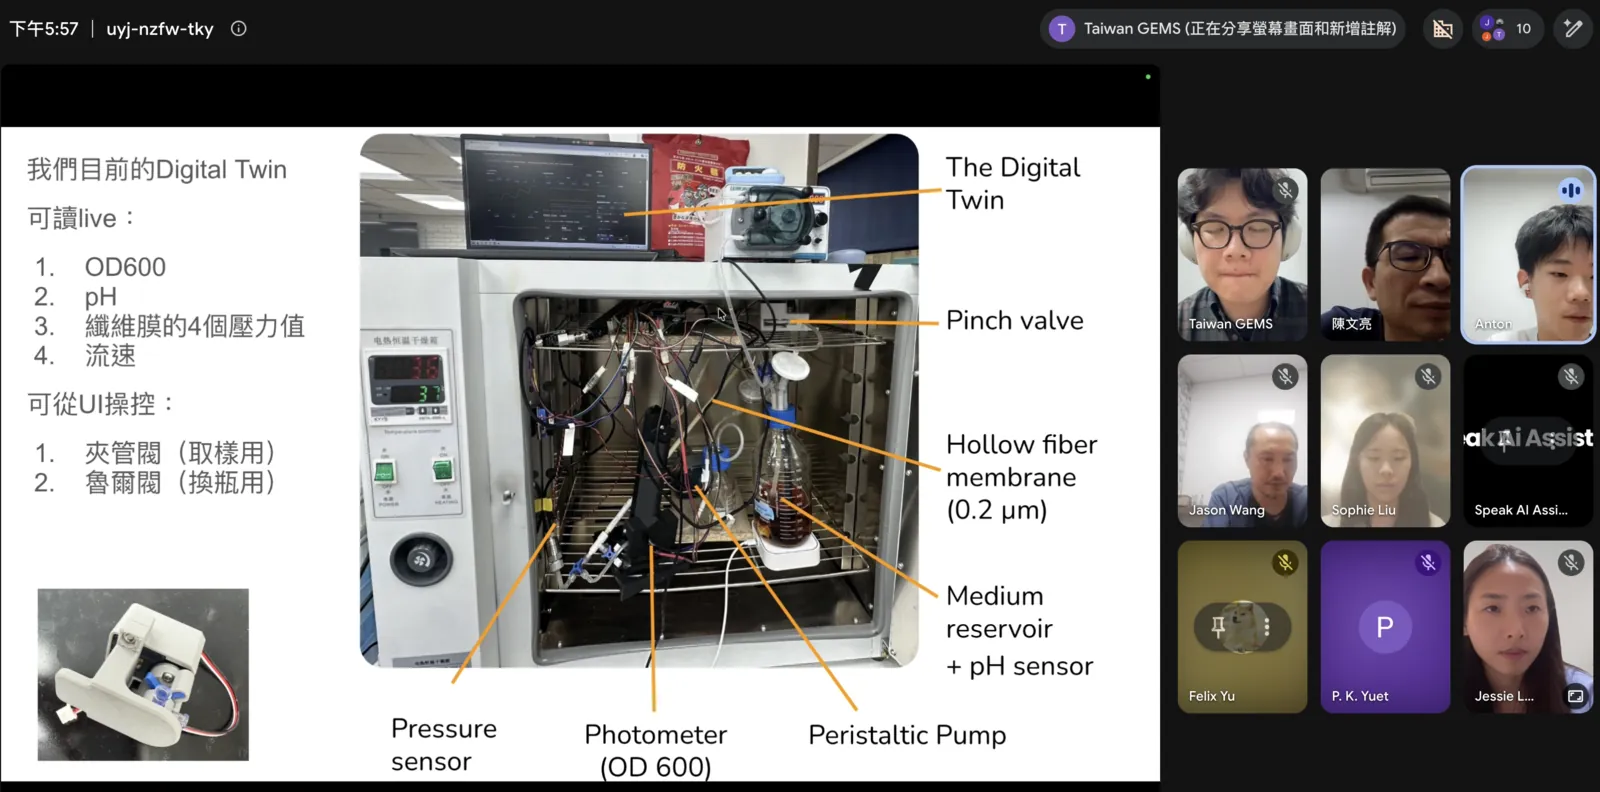Click the '纖維膜的4個壓力值' list item
Viewport: 1600px width, 792px height.
click(x=195, y=326)
